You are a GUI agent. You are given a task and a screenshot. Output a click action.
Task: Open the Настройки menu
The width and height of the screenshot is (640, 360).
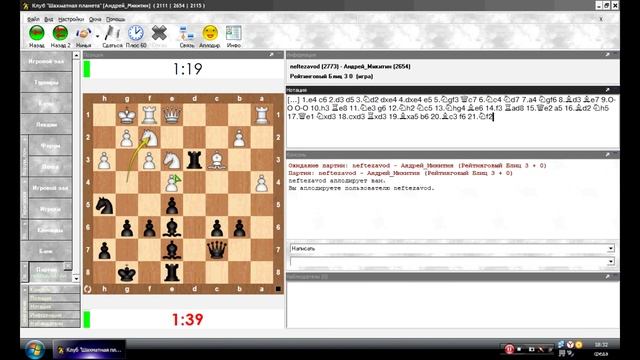(71, 19)
